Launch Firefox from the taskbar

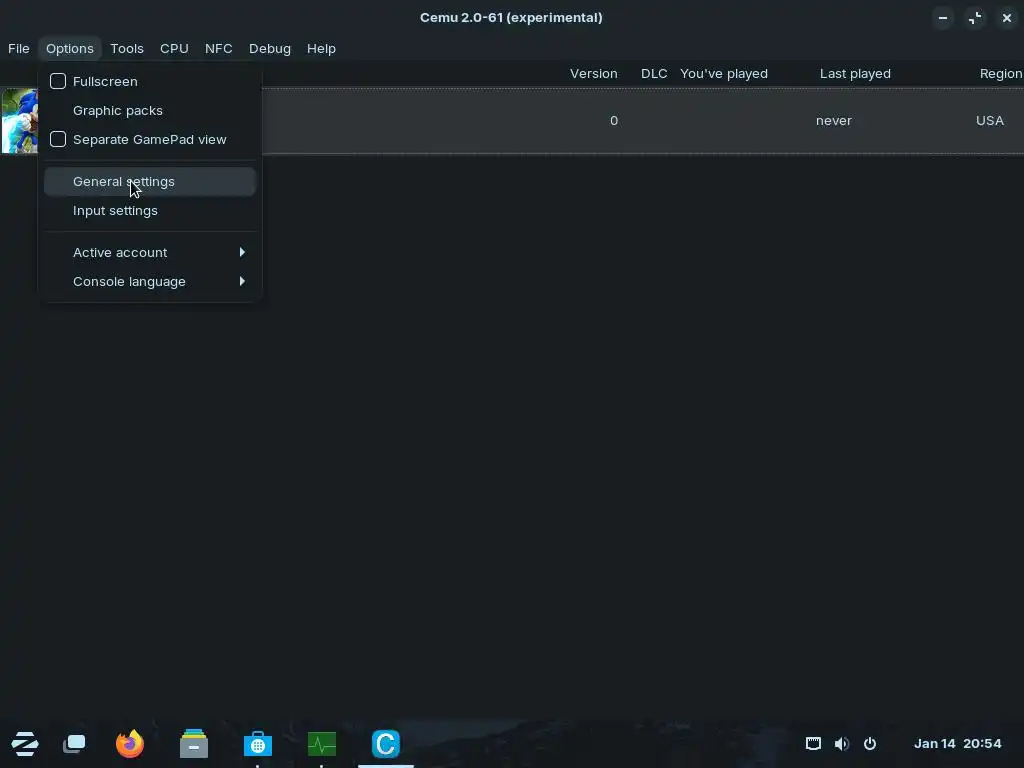click(x=129, y=744)
